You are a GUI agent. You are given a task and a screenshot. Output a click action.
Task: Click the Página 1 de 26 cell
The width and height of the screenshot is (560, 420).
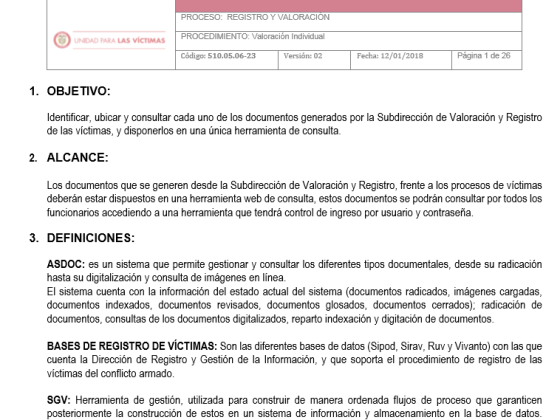(x=487, y=60)
